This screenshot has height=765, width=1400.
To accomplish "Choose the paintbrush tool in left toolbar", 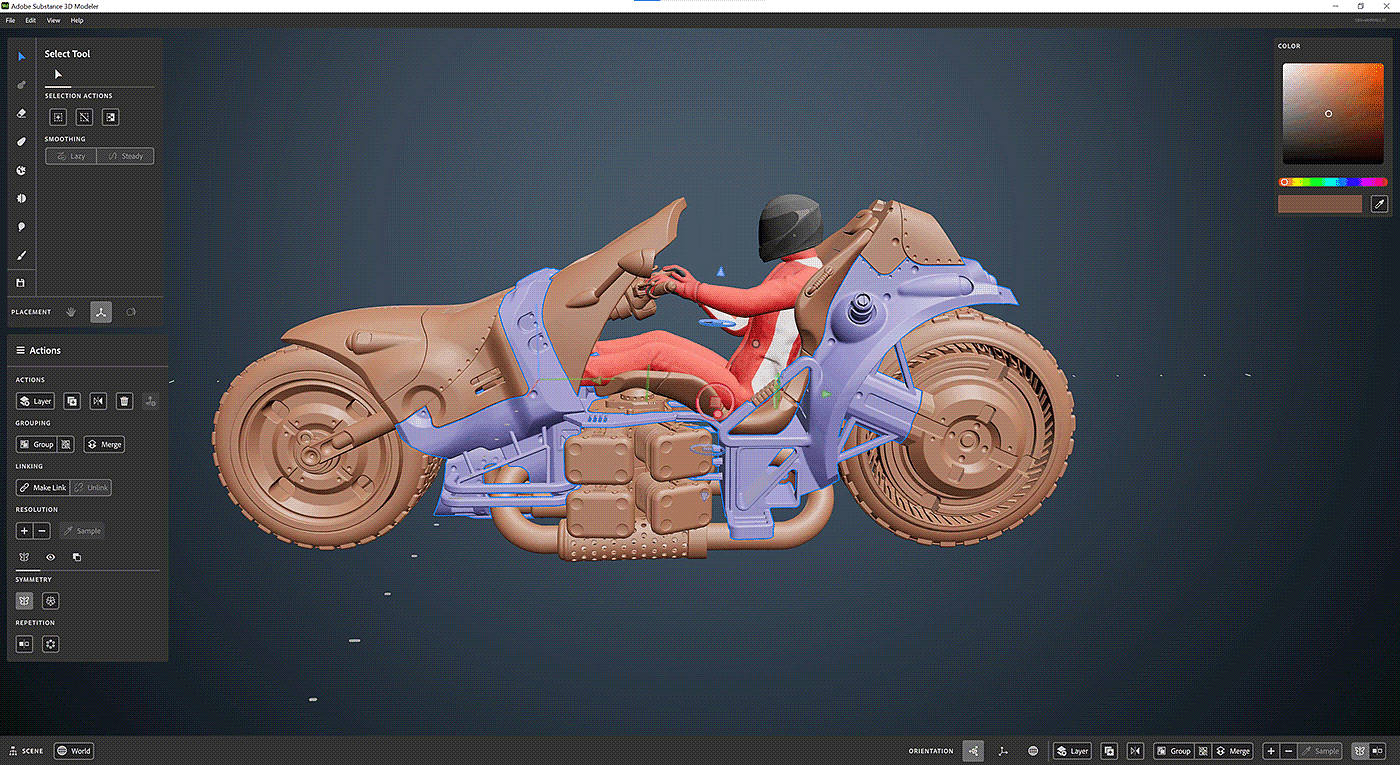I will point(22,255).
